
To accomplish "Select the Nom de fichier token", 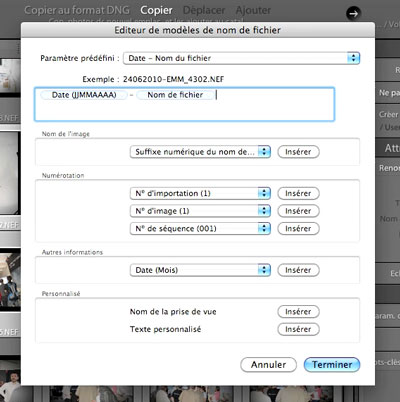I will pyautogui.click(x=175, y=95).
